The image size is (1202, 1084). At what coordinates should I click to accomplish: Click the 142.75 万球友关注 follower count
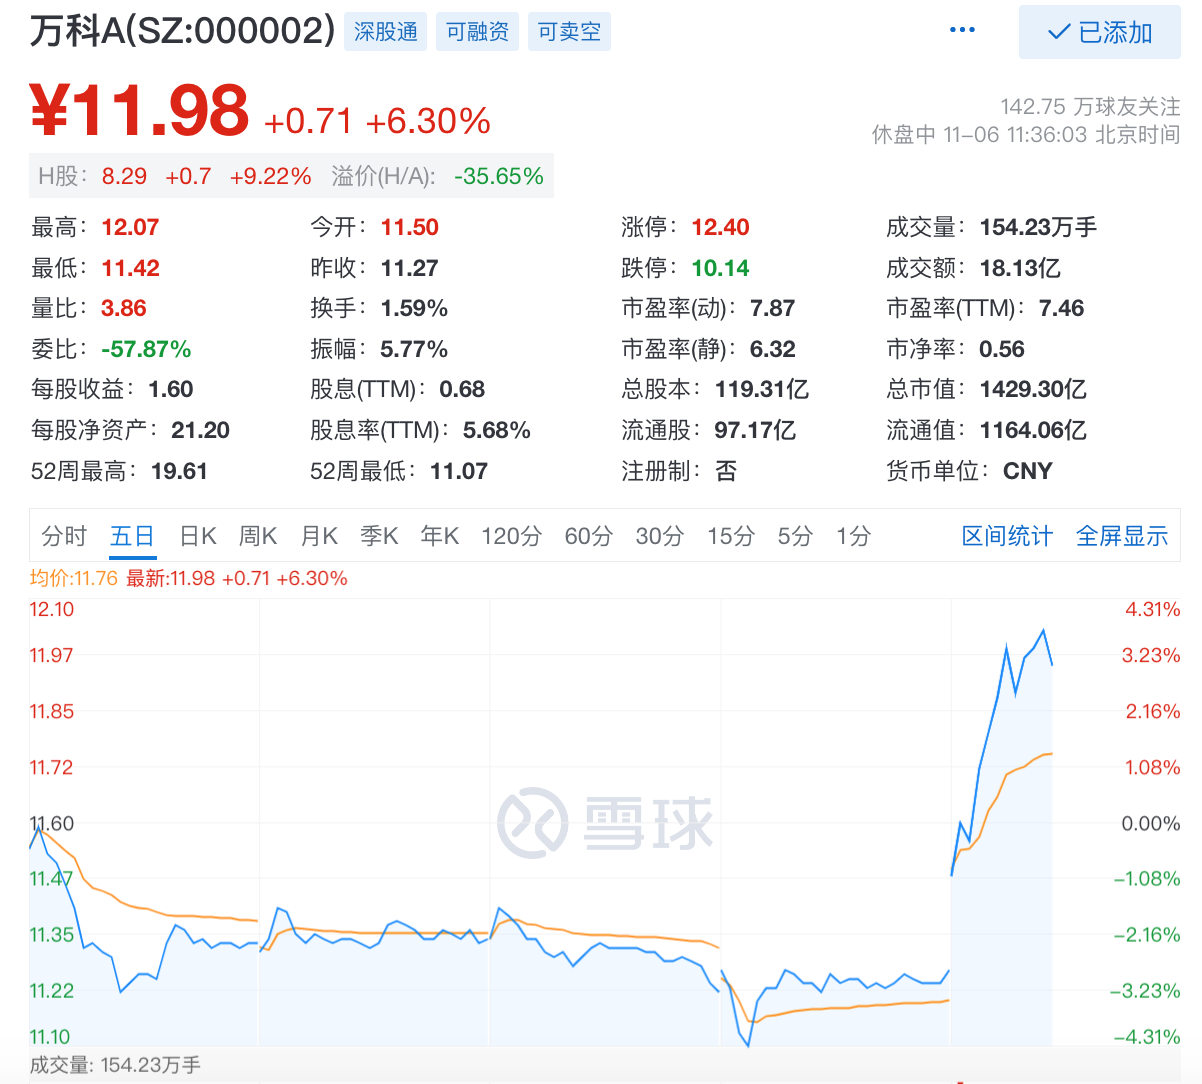[1090, 106]
